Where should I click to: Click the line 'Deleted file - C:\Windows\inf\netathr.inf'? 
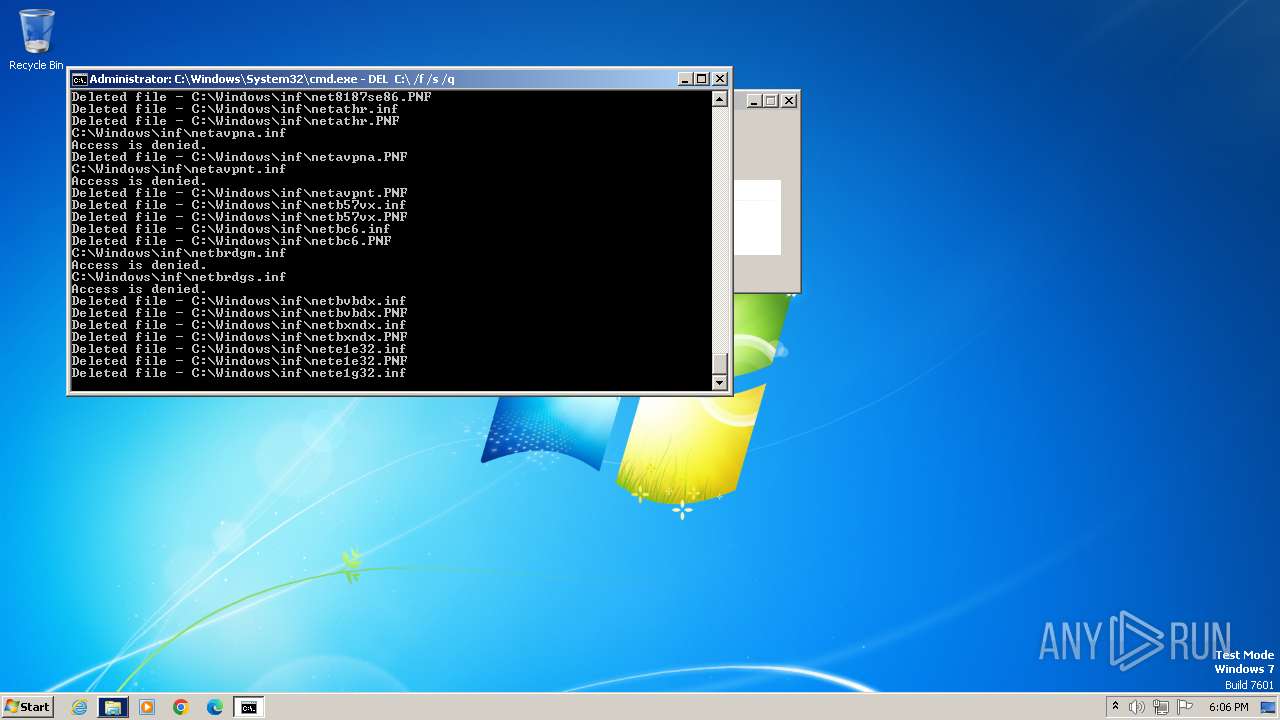[x=235, y=109]
